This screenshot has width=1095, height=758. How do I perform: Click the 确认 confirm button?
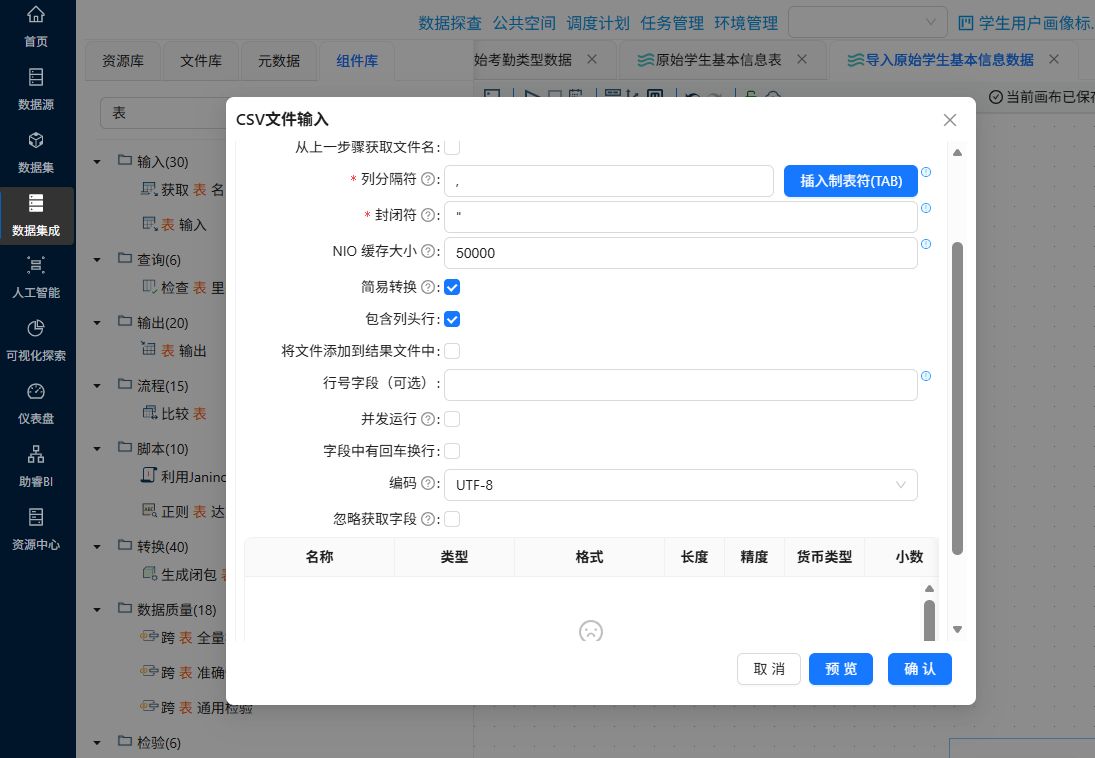pos(920,669)
